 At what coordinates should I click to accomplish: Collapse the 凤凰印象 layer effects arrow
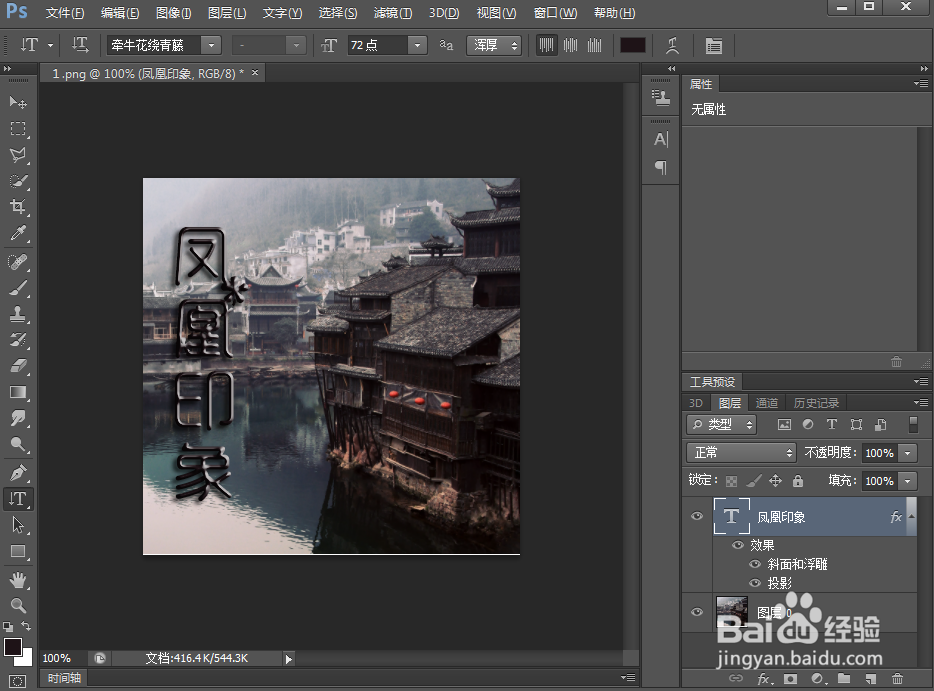click(911, 516)
